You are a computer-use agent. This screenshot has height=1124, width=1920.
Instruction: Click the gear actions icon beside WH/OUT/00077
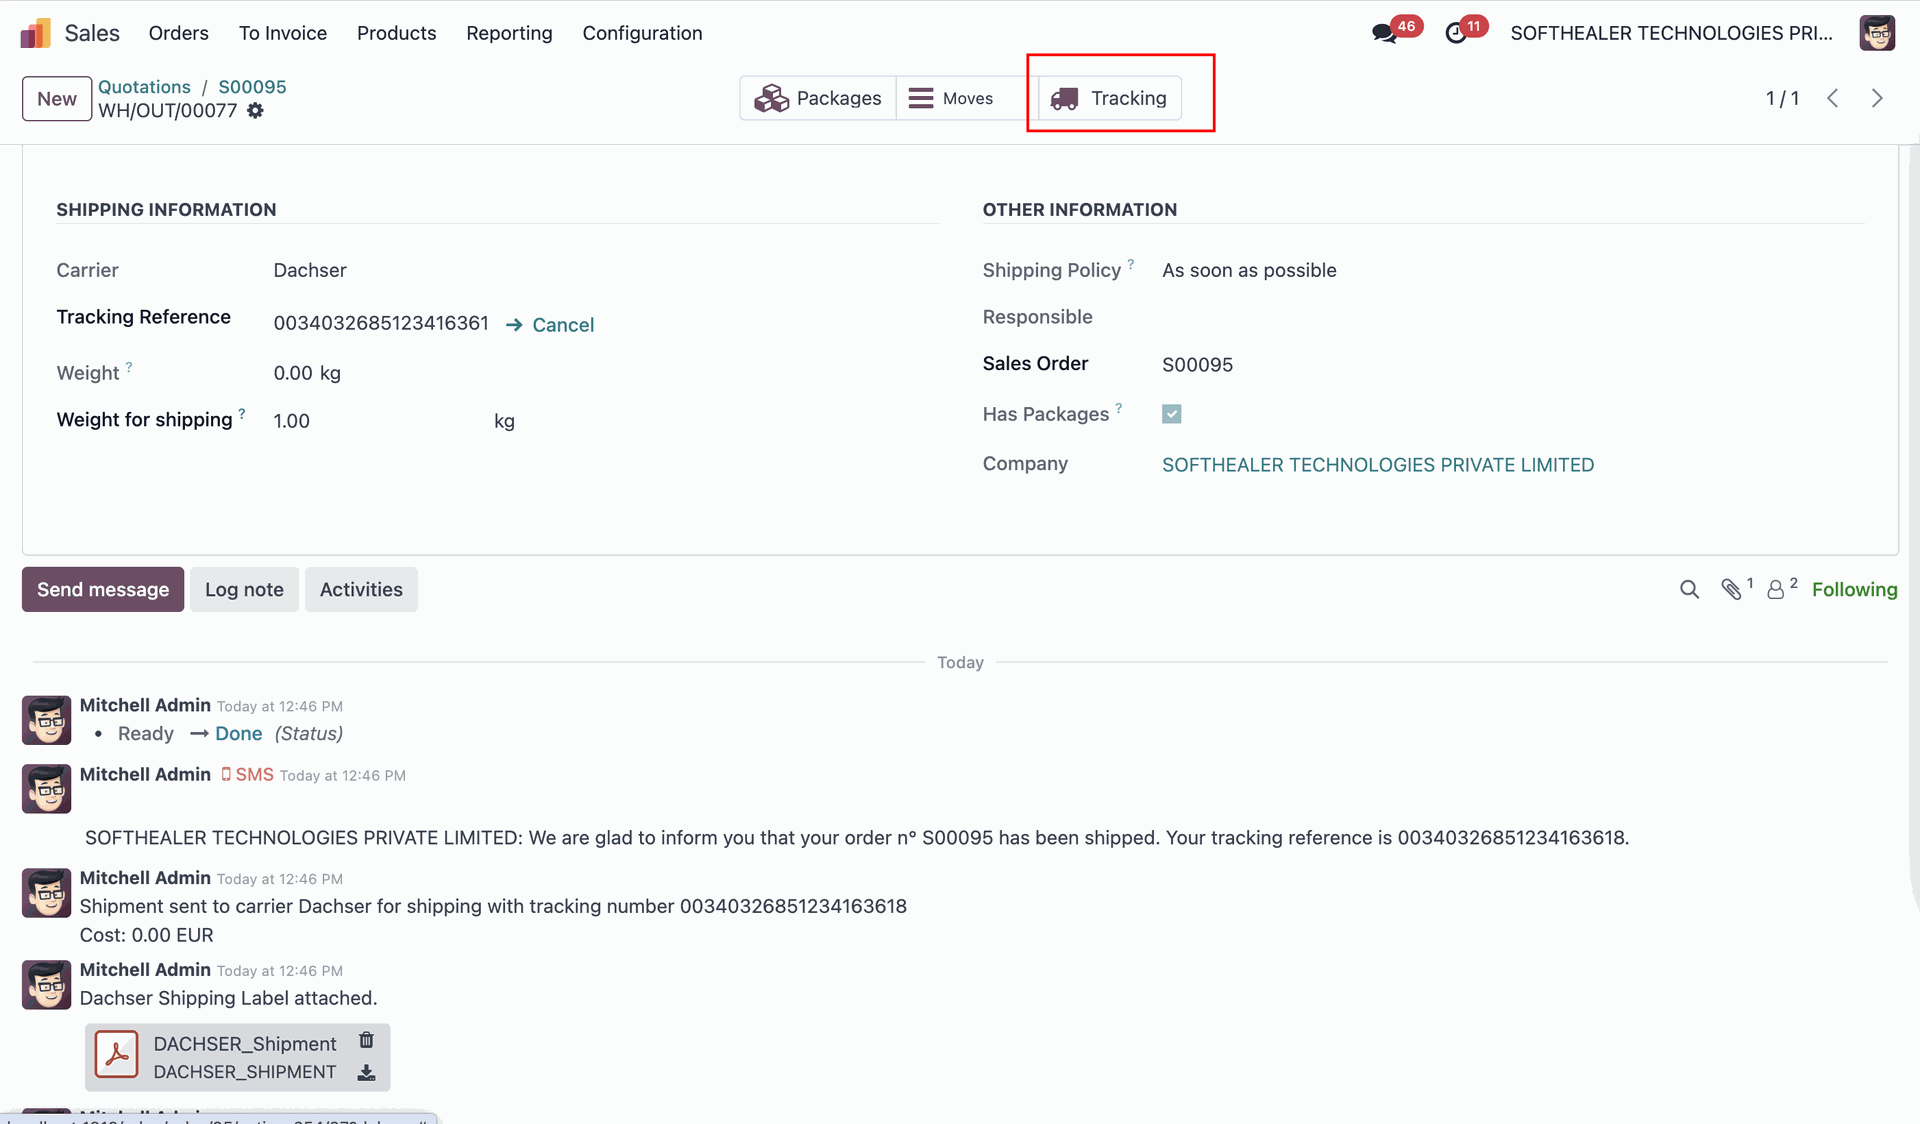coord(256,111)
